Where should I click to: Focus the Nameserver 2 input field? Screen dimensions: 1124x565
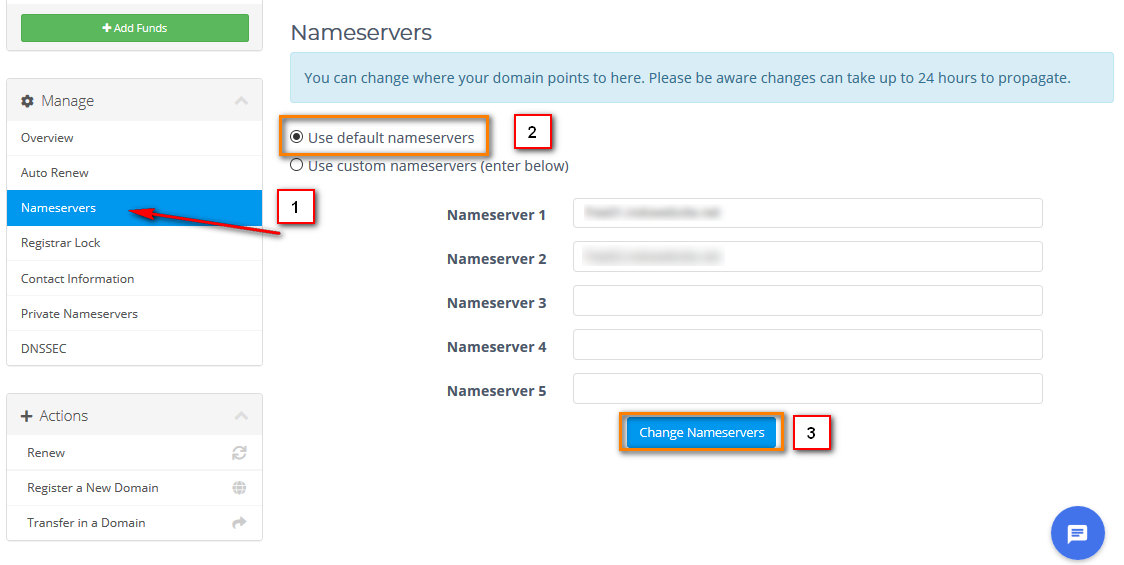pyautogui.click(x=808, y=257)
